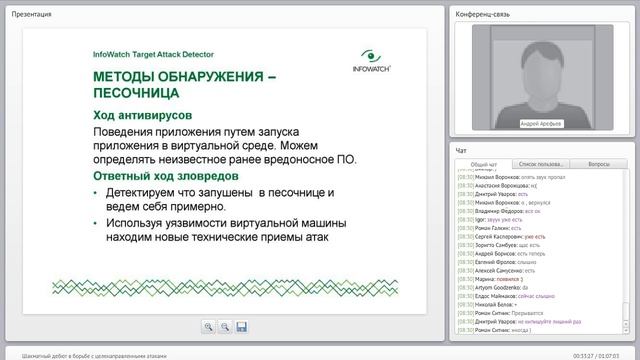Click 'InfoWatch Target Attack Detector' slide header
Image resolution: width=640 pixels, height=360 pixels.
[x=153, y=54]
